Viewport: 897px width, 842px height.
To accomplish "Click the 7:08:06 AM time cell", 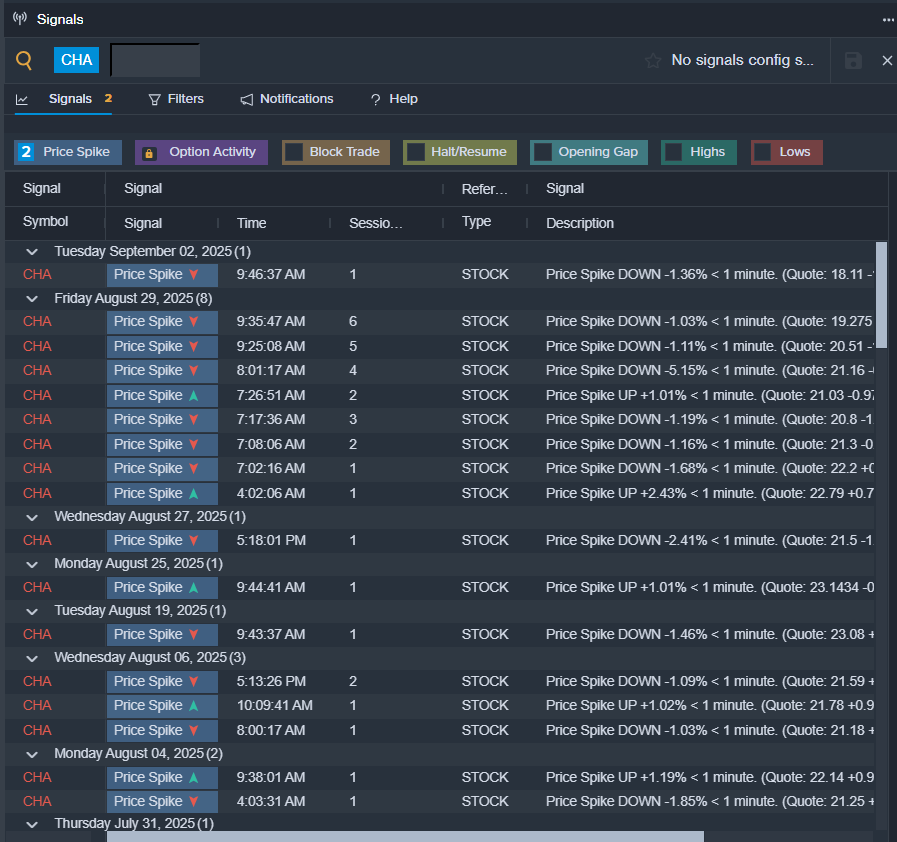I will click(x=271, y=444).
